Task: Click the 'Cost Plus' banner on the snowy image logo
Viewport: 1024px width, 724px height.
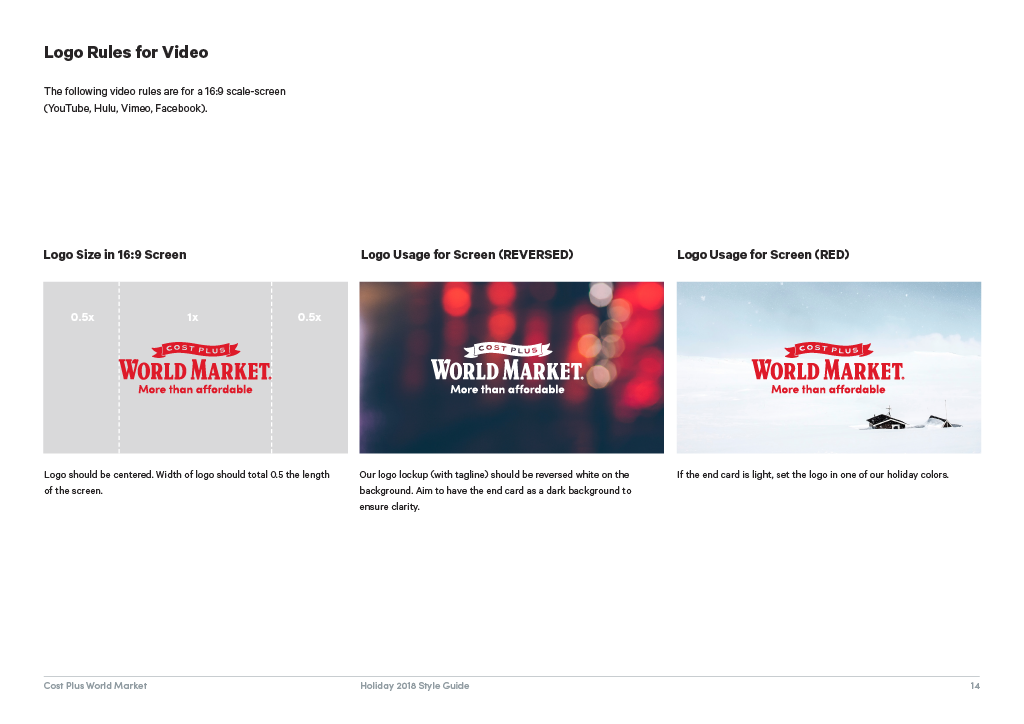Action: click(828, 349)
